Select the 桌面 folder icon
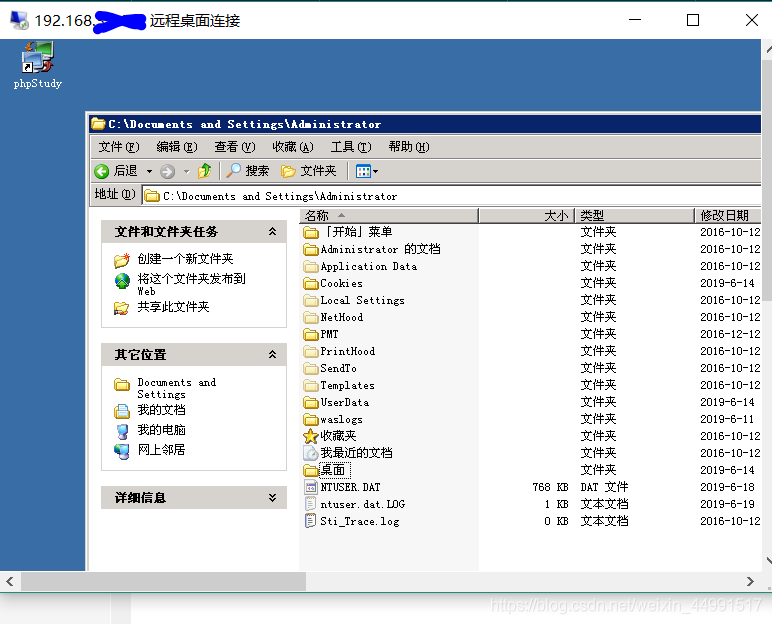This screenshot has width=772, height=624. click(x=311, y=470)
